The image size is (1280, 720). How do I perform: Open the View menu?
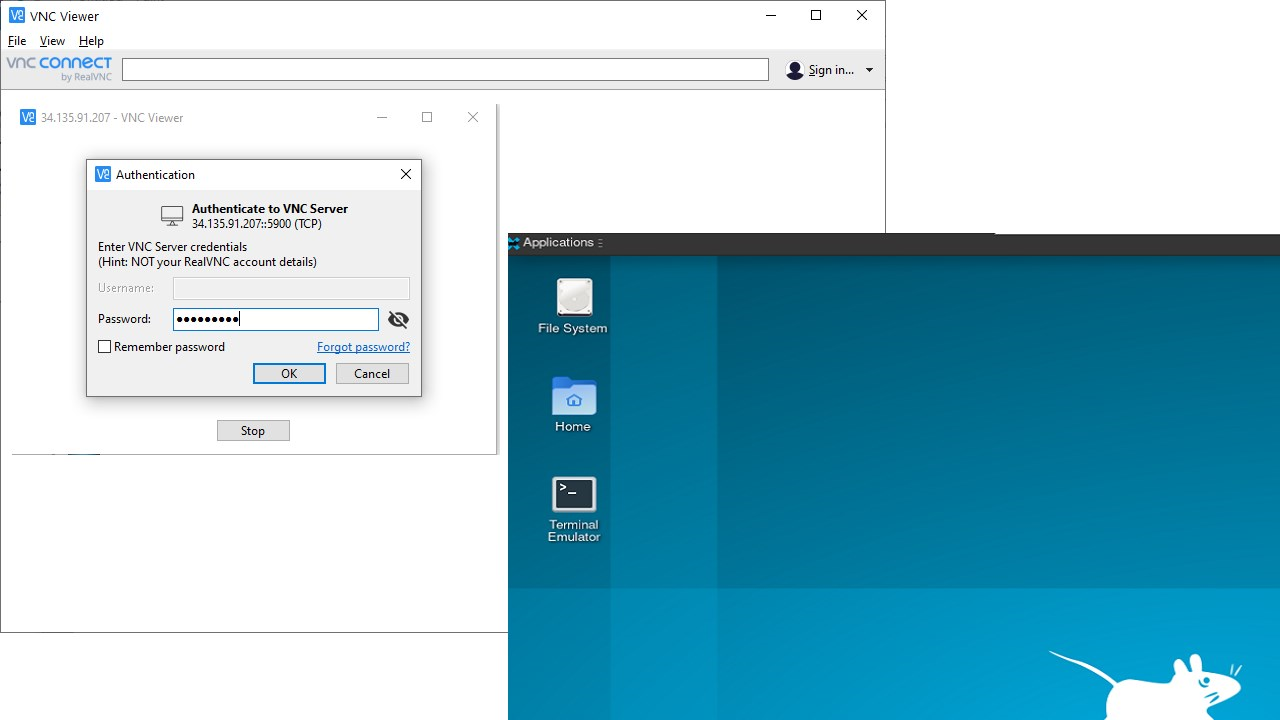coord(52,41)
